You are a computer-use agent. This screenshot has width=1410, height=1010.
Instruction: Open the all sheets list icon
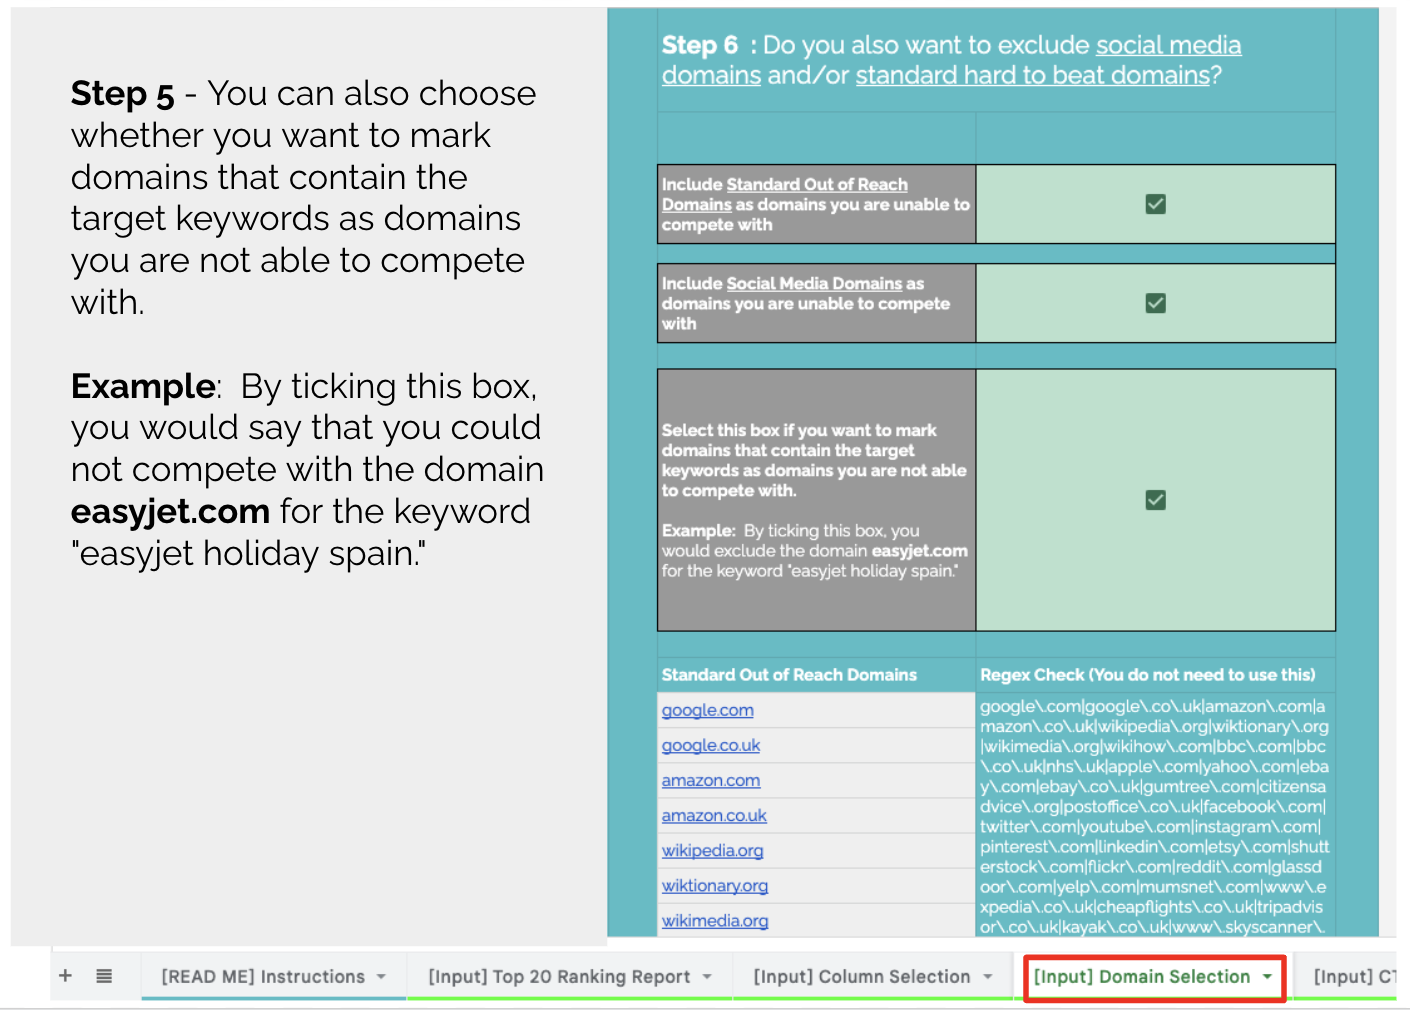click(x=104, y=976)
